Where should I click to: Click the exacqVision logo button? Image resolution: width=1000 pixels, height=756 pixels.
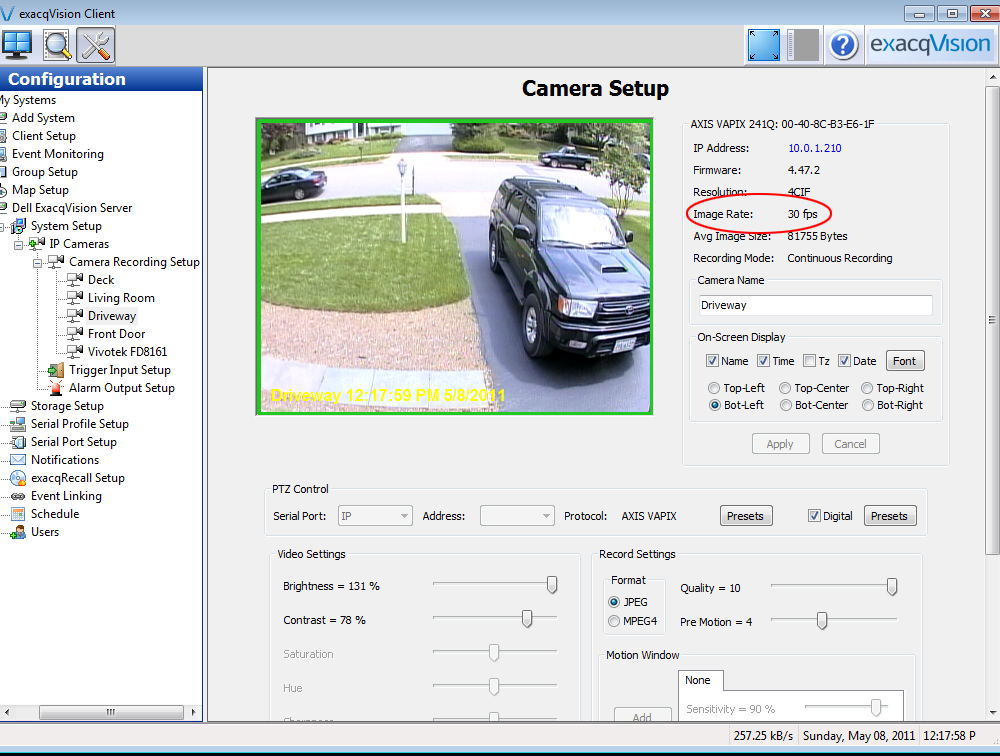(x=929, y=45)
